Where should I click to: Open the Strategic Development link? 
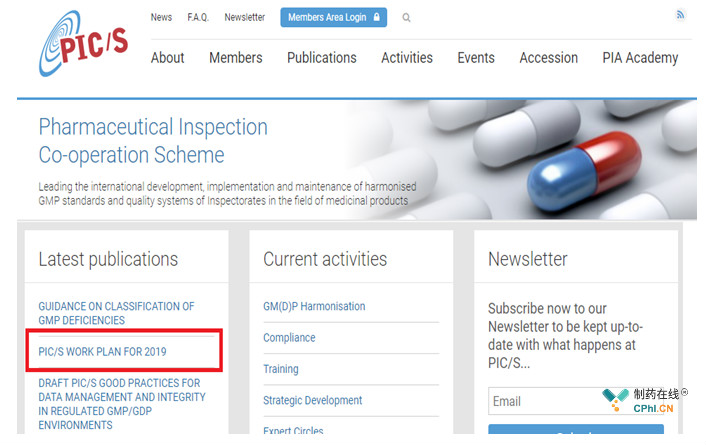click(x=312, y=400)
